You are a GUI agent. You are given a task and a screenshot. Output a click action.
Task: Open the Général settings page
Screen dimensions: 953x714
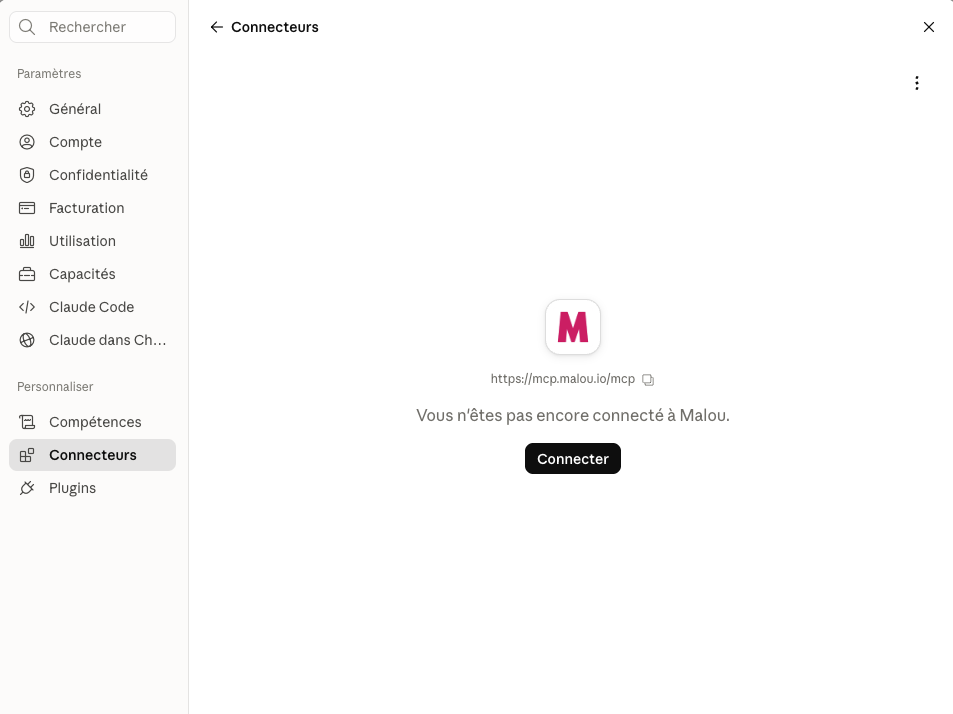pos(92,109)
